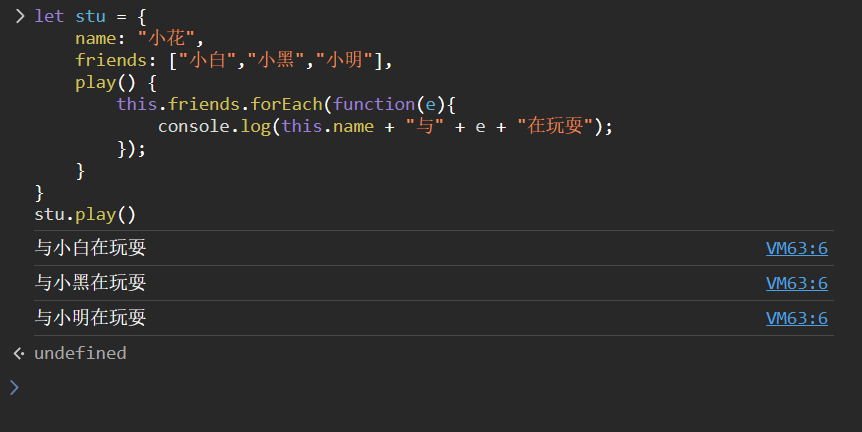Click the function keyword in forEach
The width and height of the screenshot is (862, 432).
(x=373, y=104)
